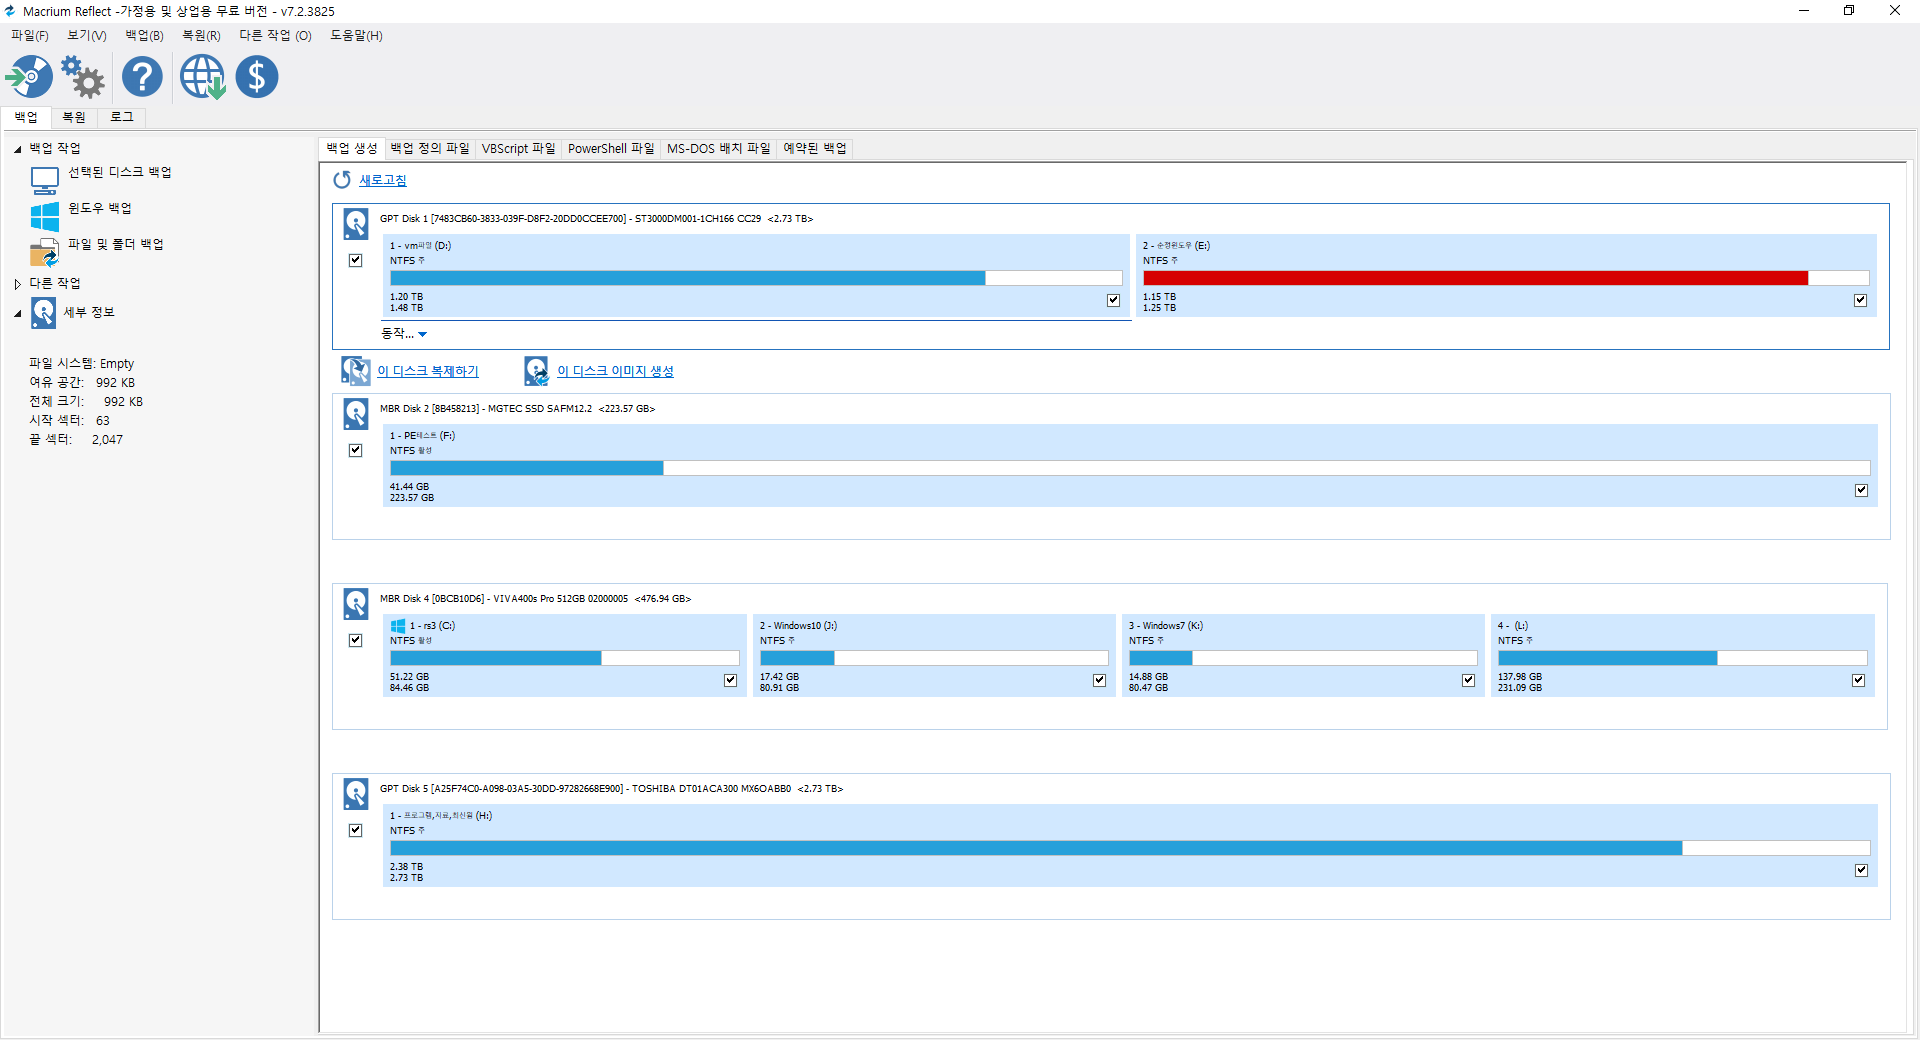Click the red usage bar of partition E:
1920x1040 pixels.
(1506, 278)
